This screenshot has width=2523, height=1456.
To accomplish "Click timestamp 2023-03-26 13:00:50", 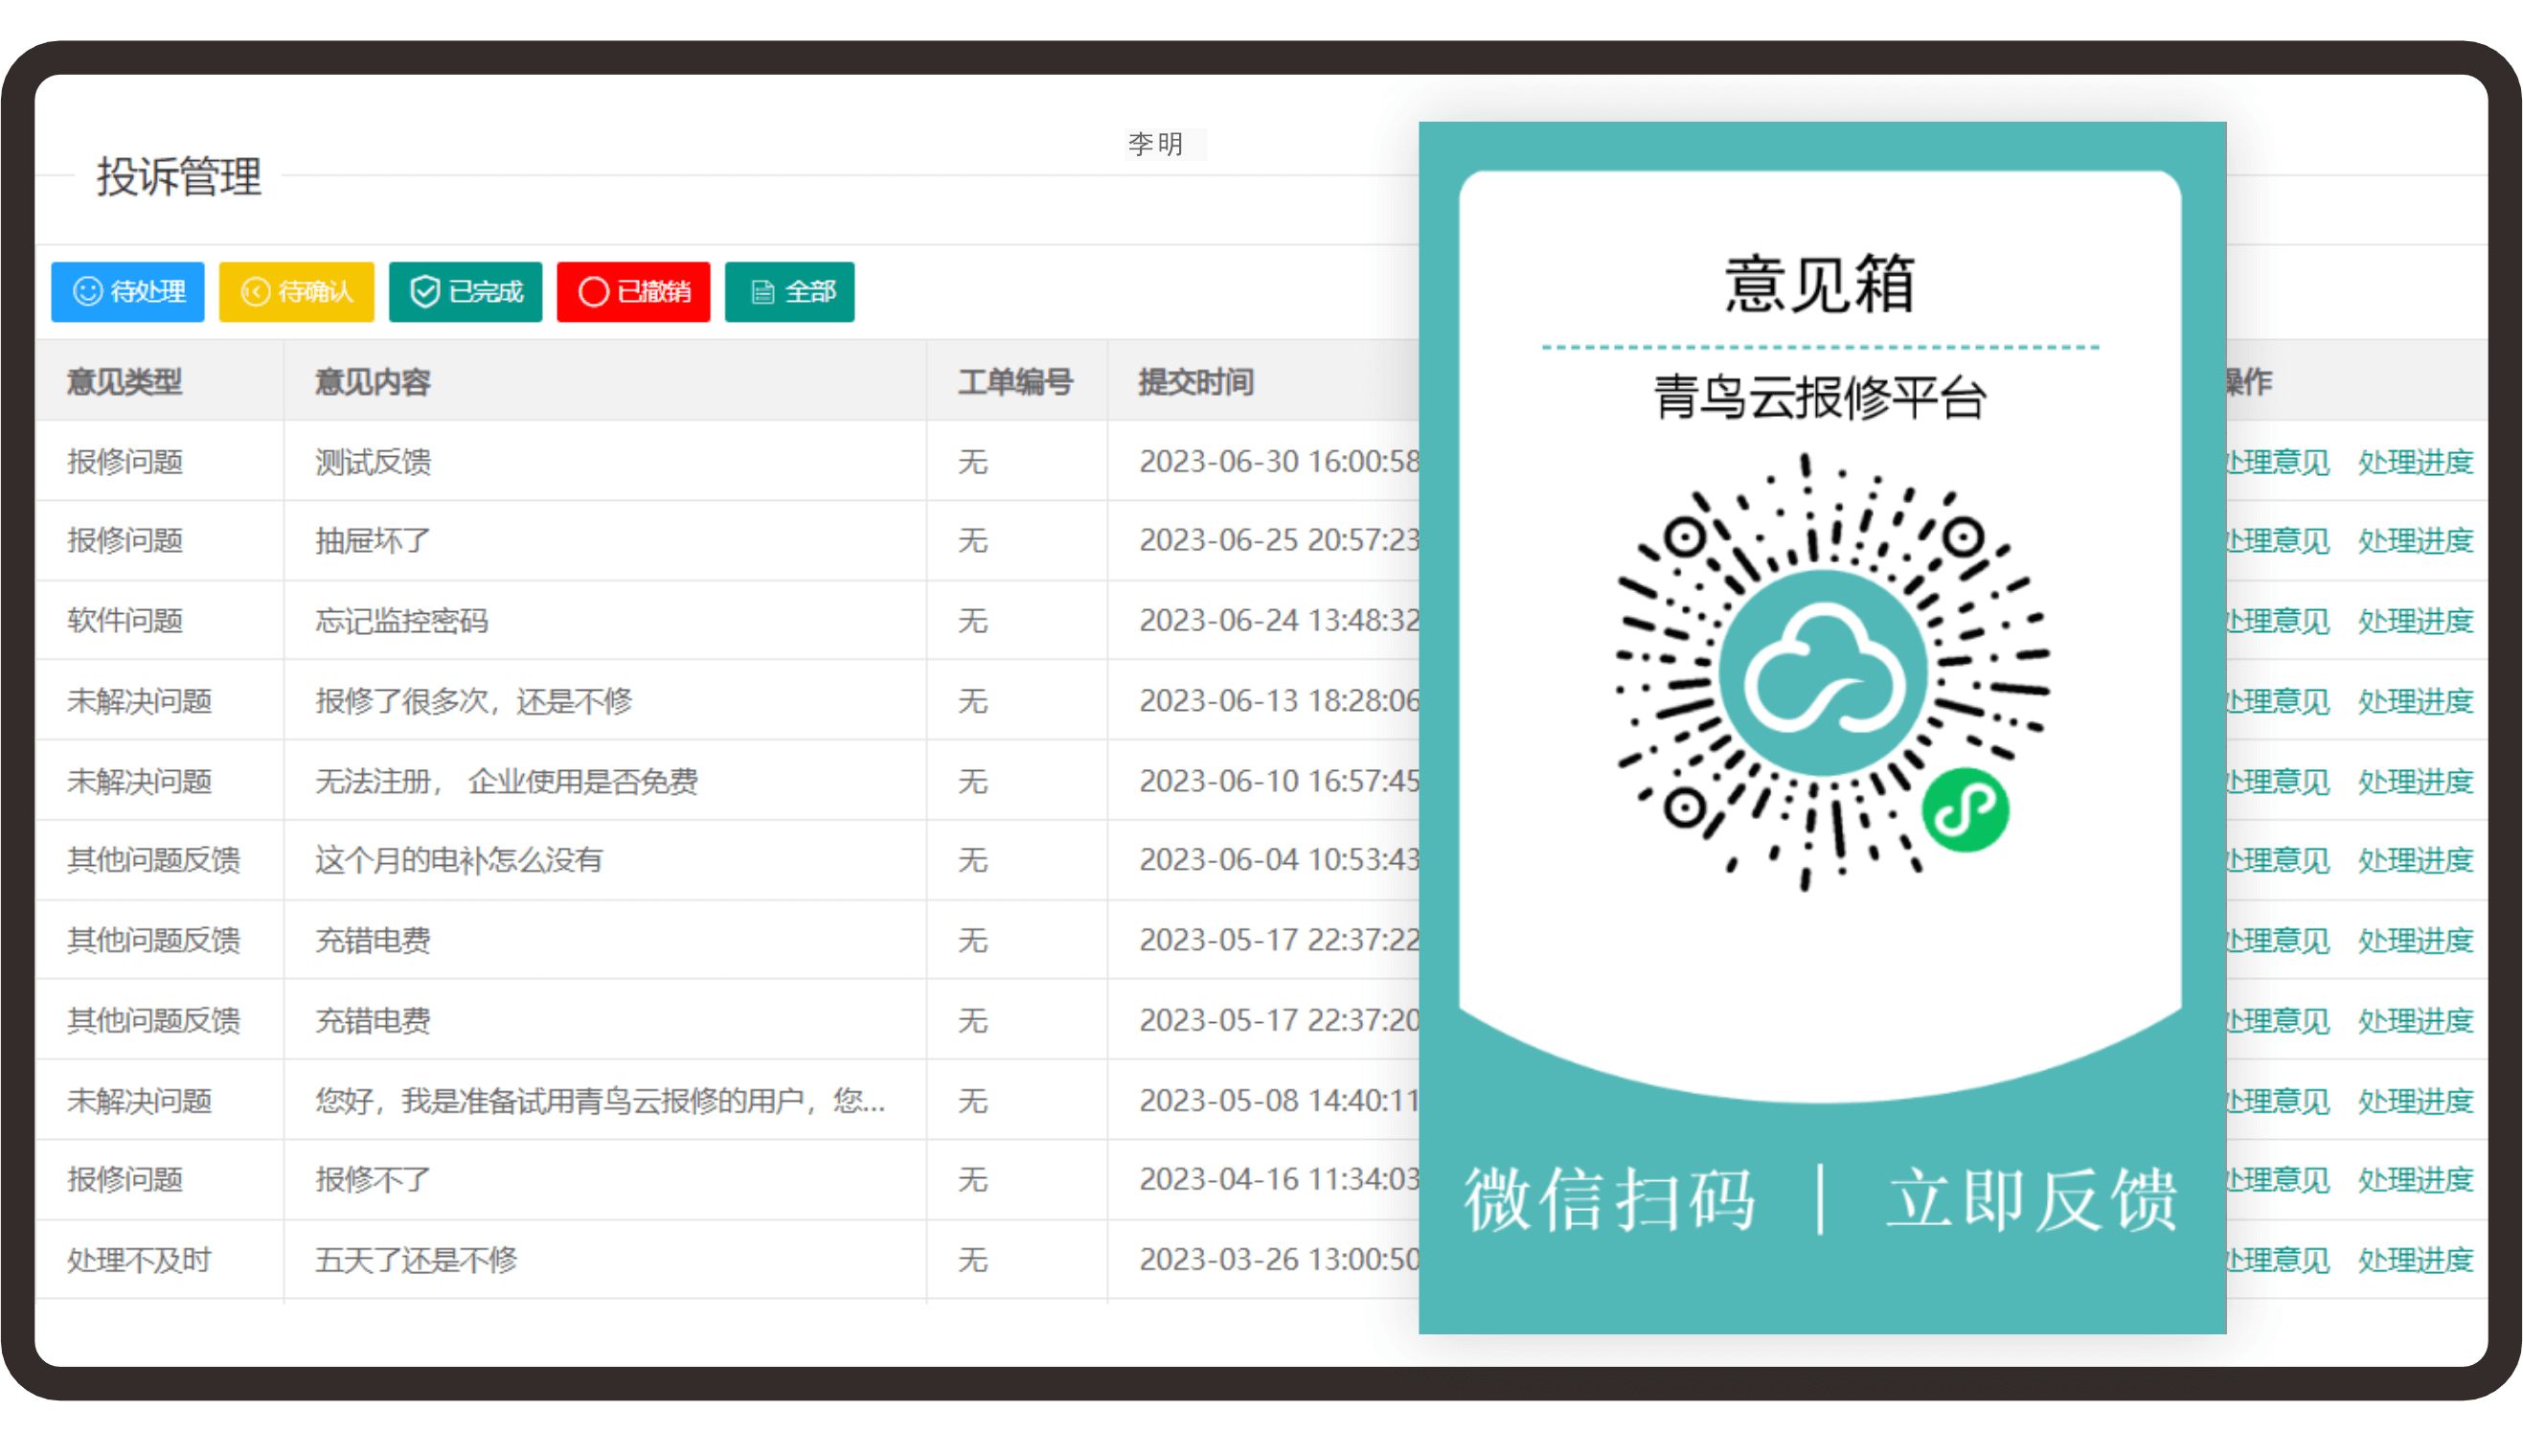I will point(1279,1260).
